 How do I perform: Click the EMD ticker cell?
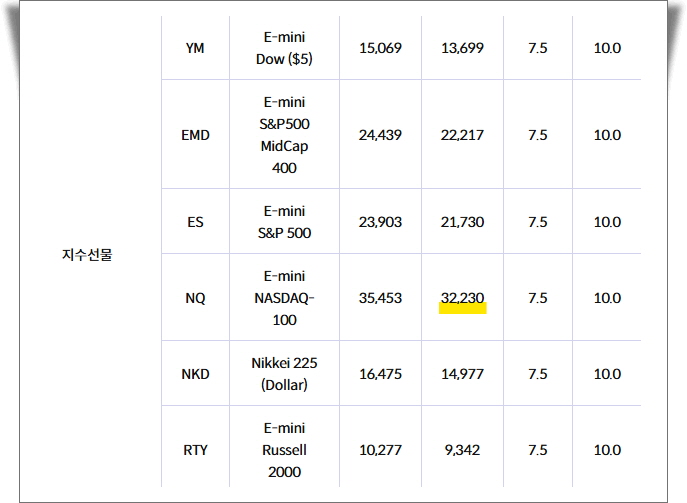click(x=195, y=135)
